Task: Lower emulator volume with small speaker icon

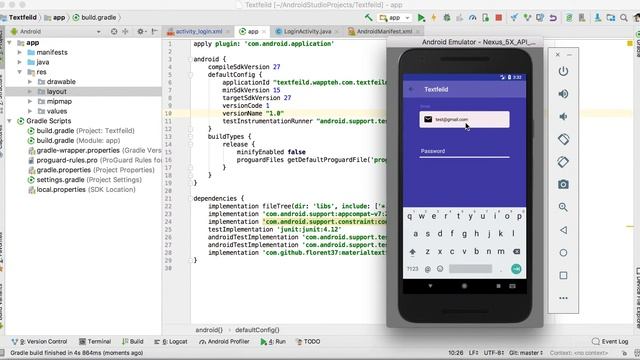Action: [x=563, y=117]
